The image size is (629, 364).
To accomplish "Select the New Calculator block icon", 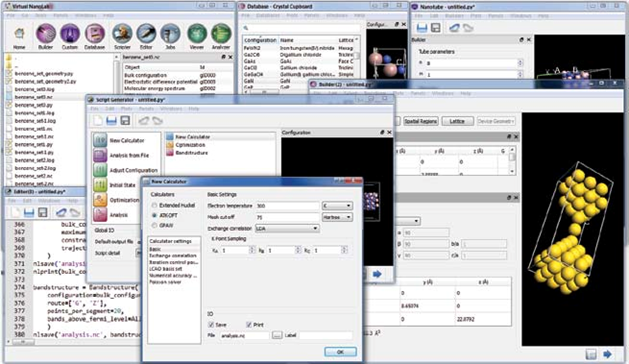I will (x=100, y=140).
